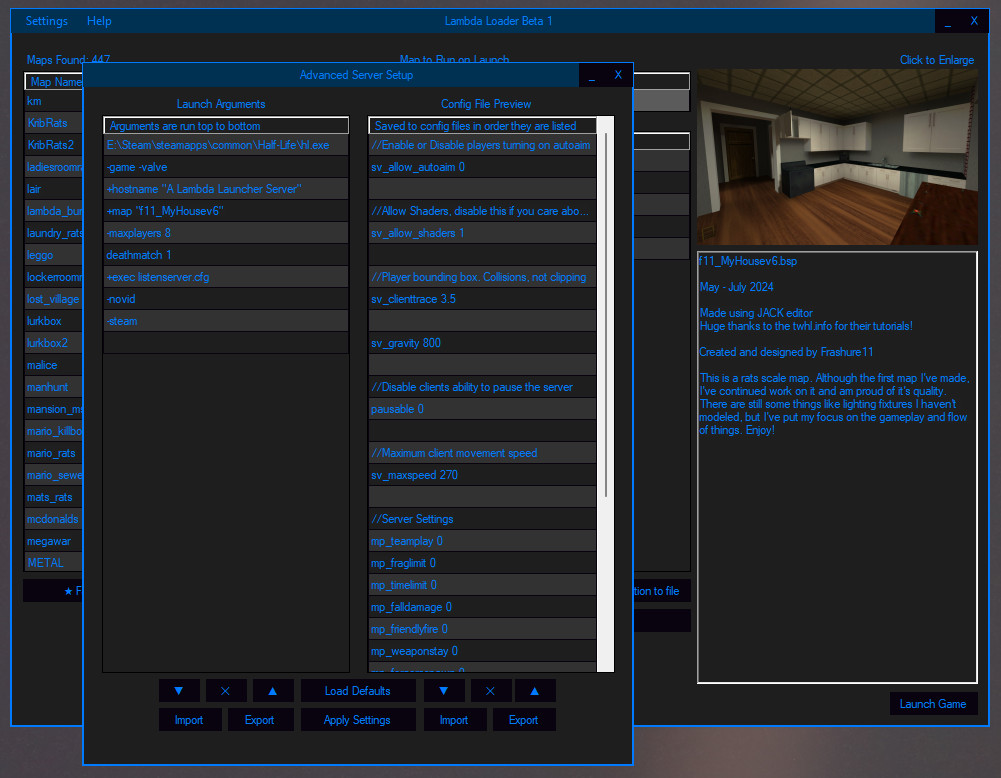1001x778 pixels.
Task: Click Load Defaults for launch arguments
Action: [357, 690]
